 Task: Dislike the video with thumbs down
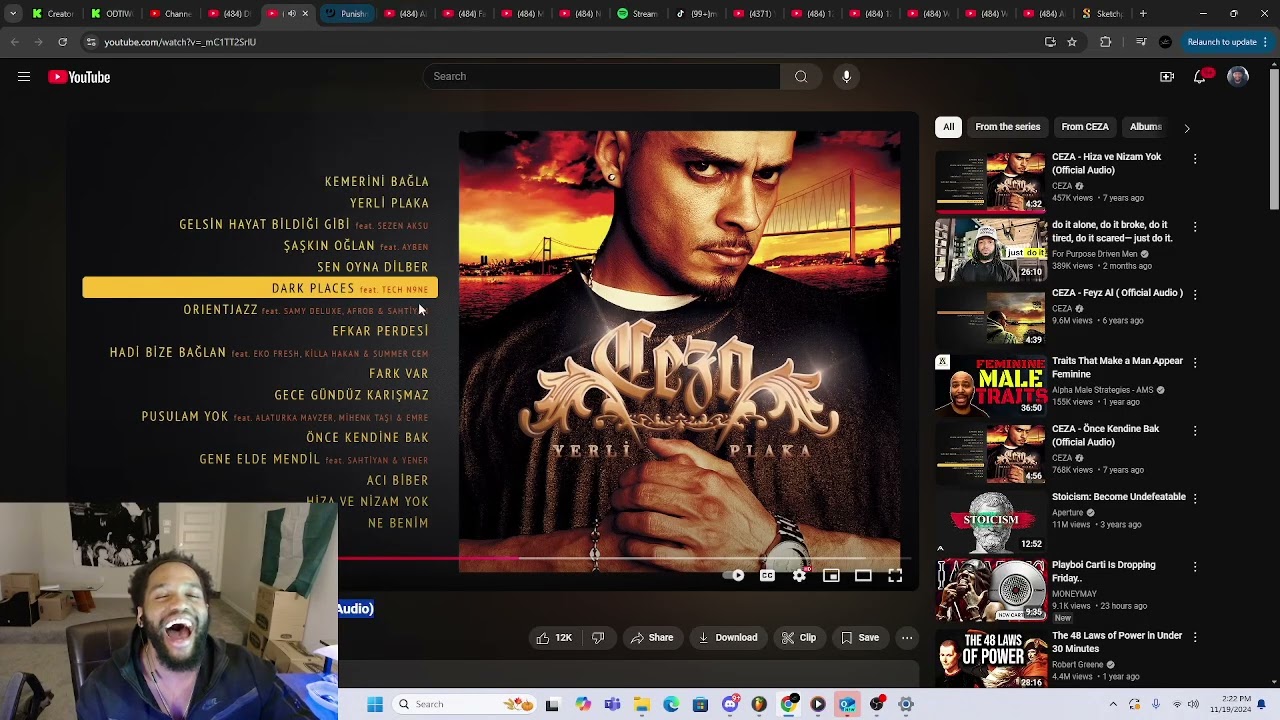pos(598,637)
